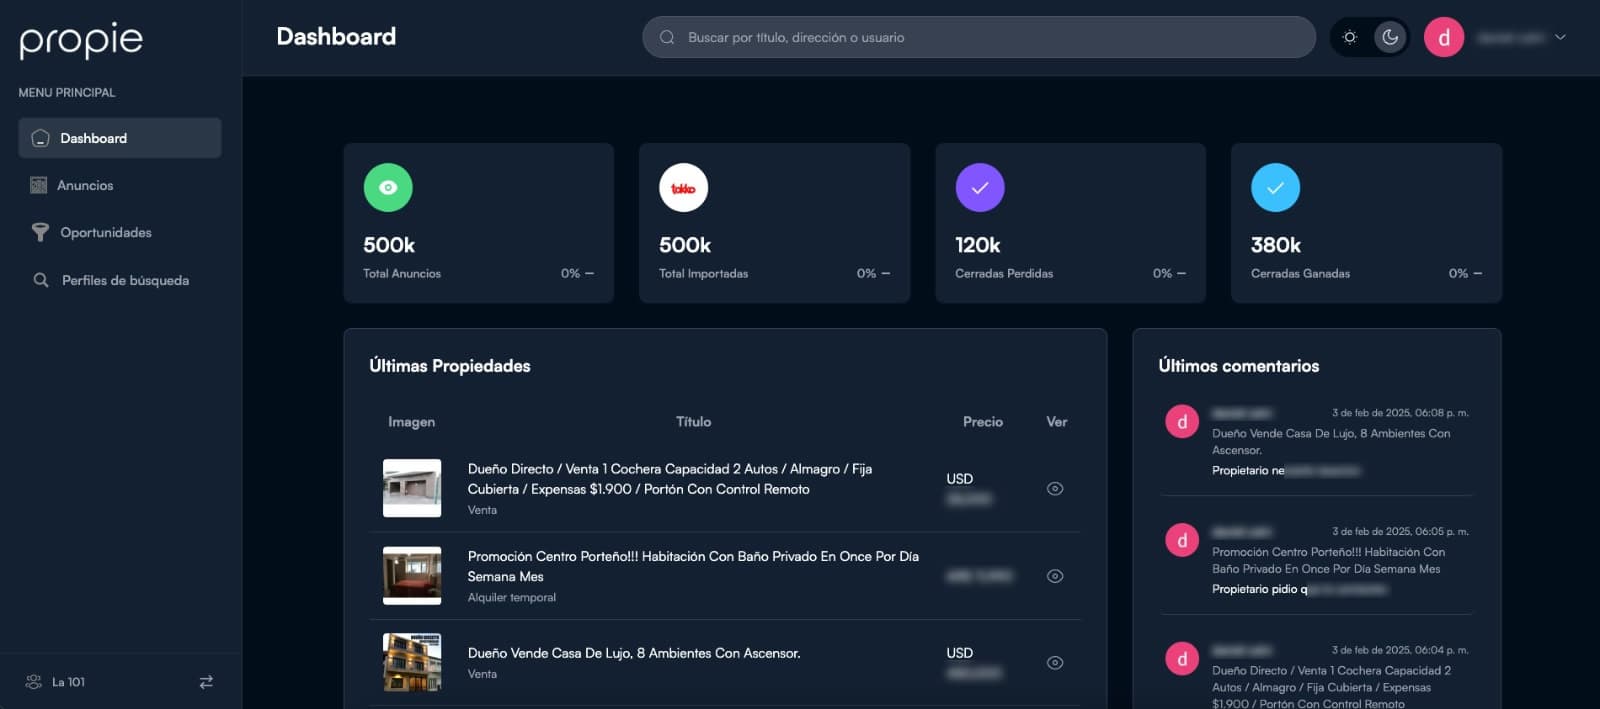Image resolution: width=1600 pixels, height=709 pixels.
Task: Open title Promoción Centro Porteño Habitación
Action: click(693, 566)
